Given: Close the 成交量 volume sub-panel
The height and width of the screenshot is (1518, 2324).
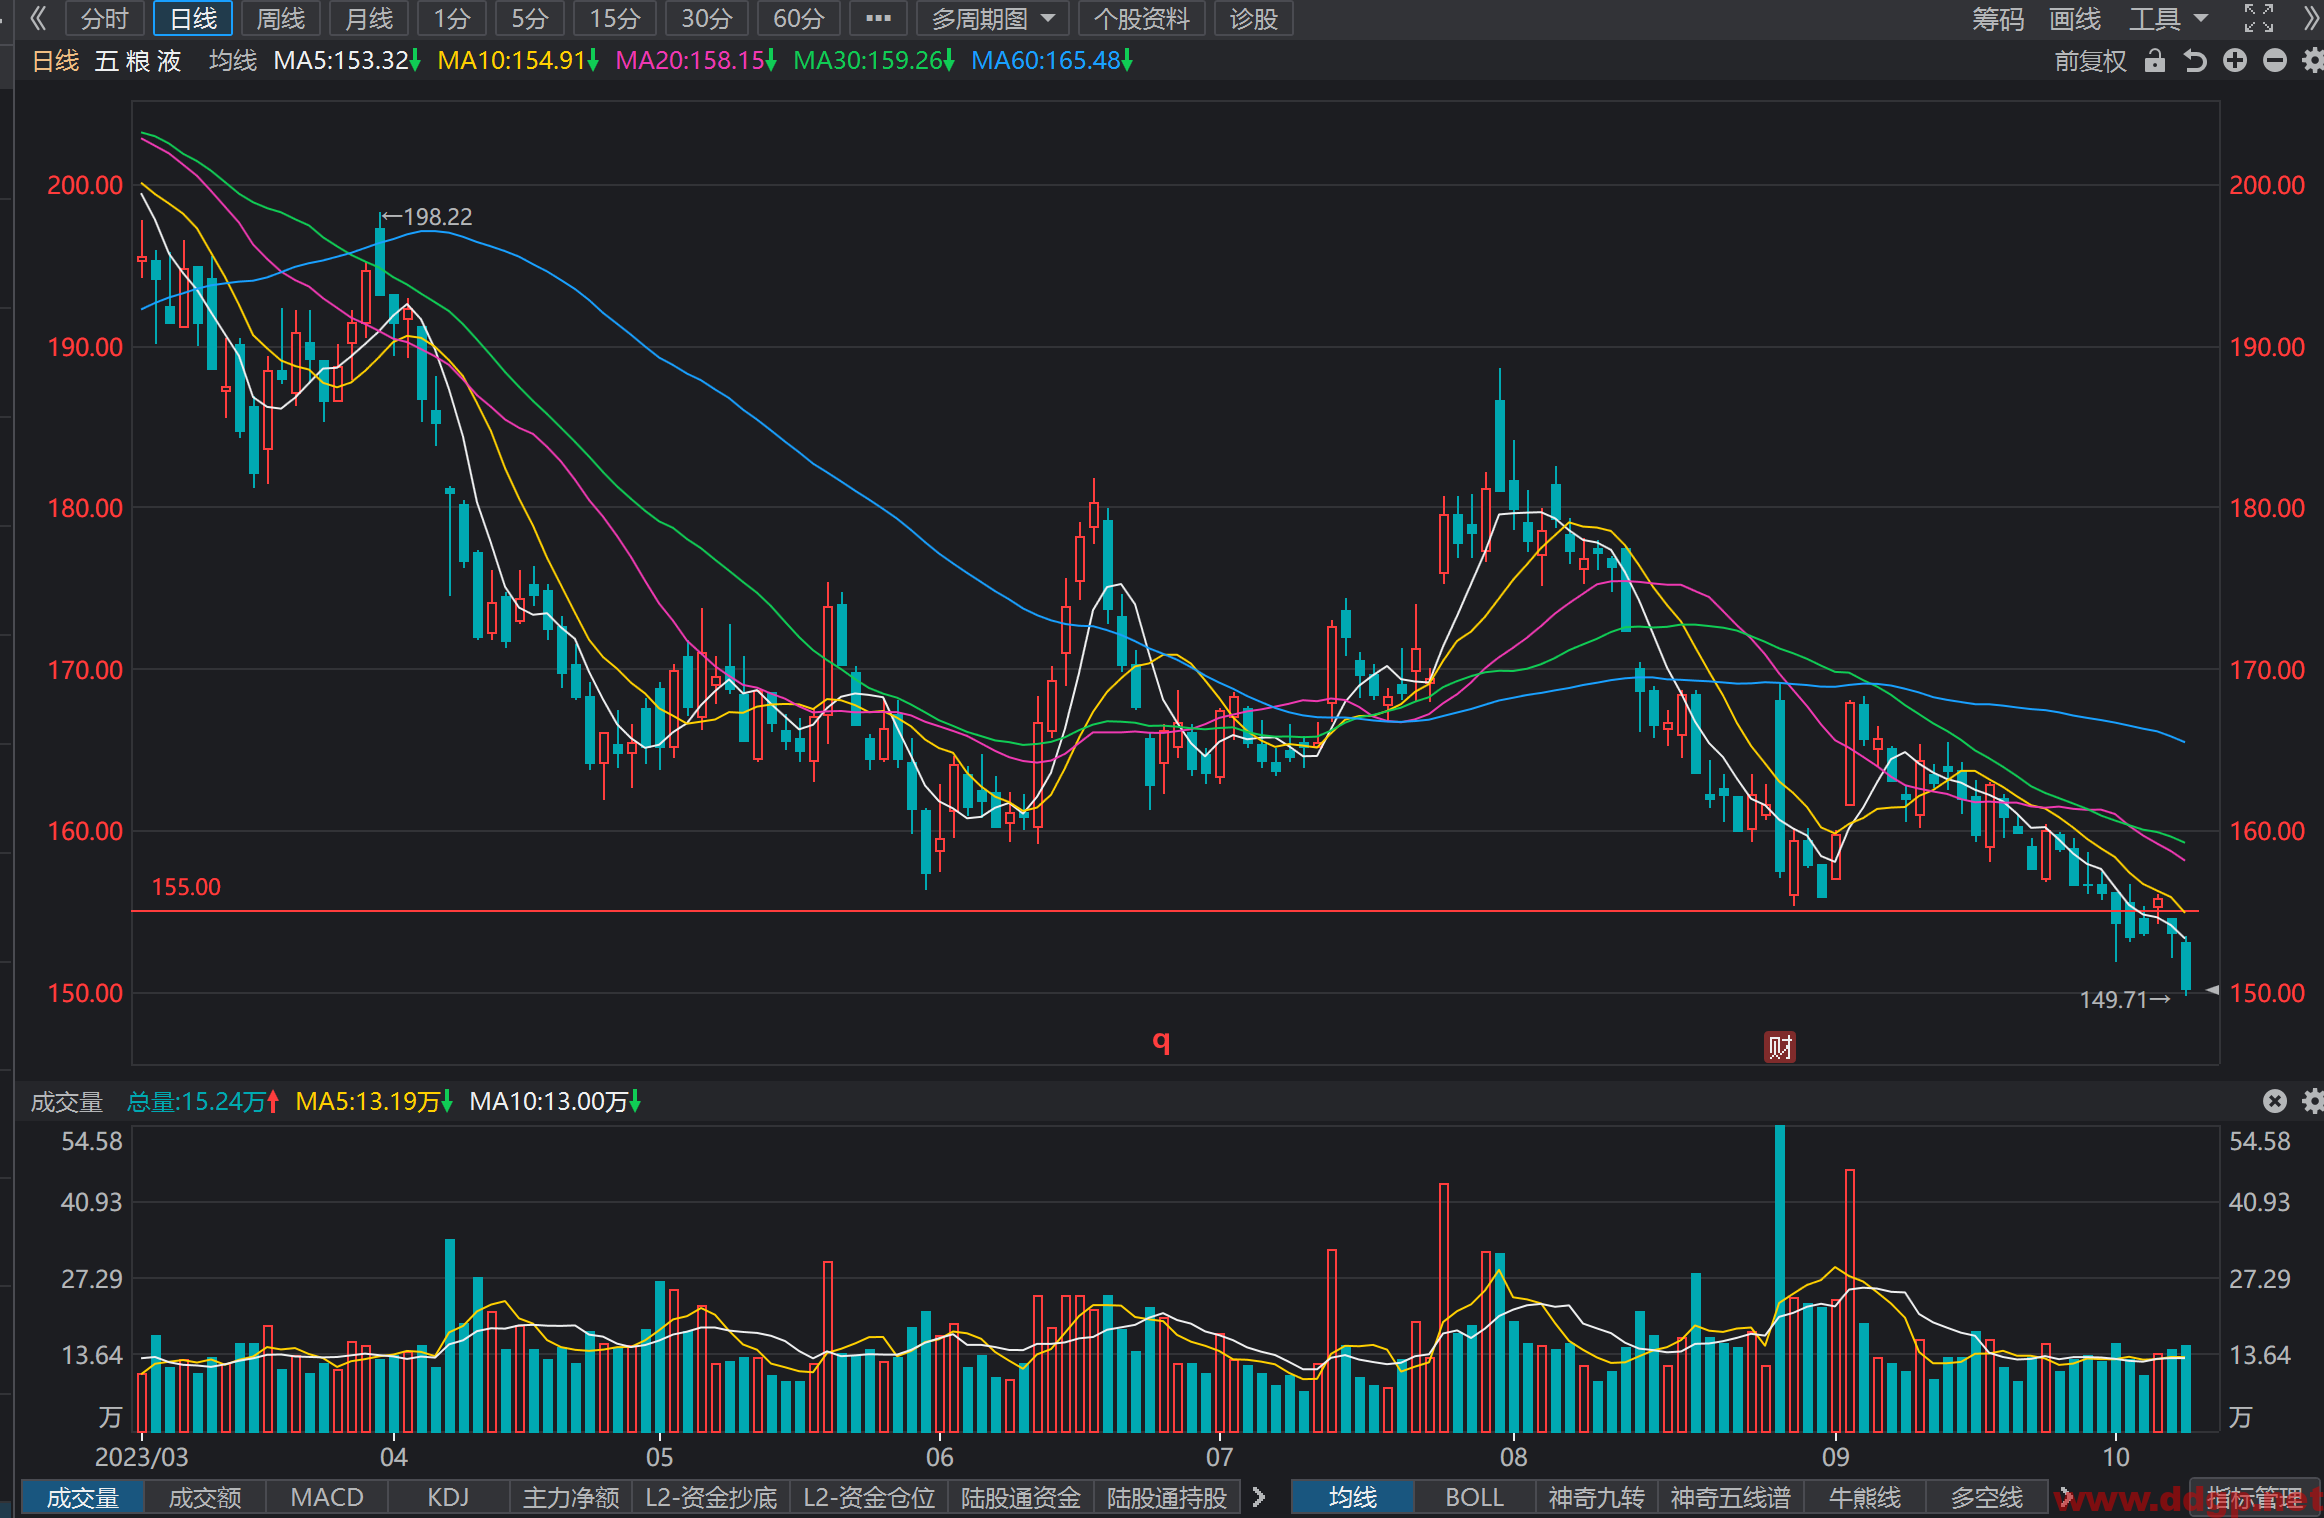Looking at the screenshot, I should coord(2275,1101).
